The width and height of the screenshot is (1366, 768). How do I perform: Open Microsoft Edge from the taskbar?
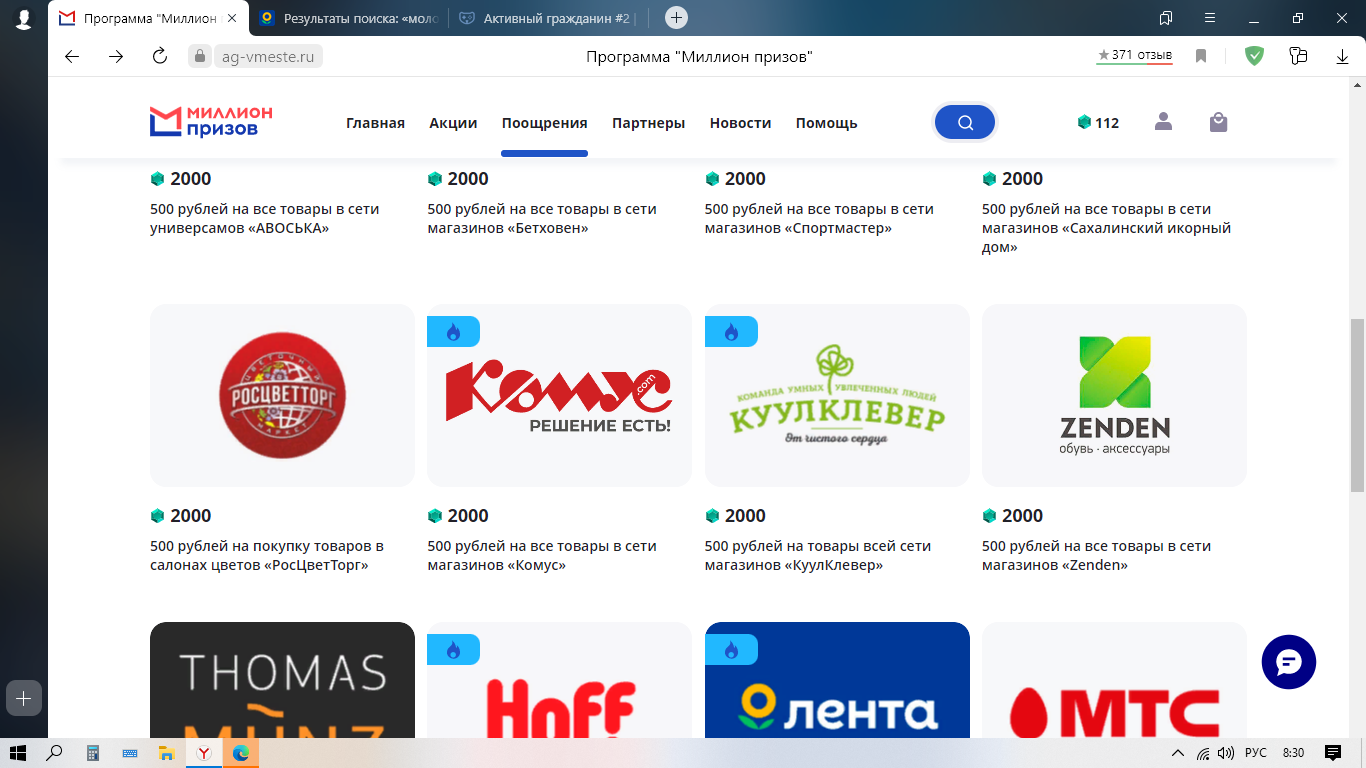click(241, 753)
